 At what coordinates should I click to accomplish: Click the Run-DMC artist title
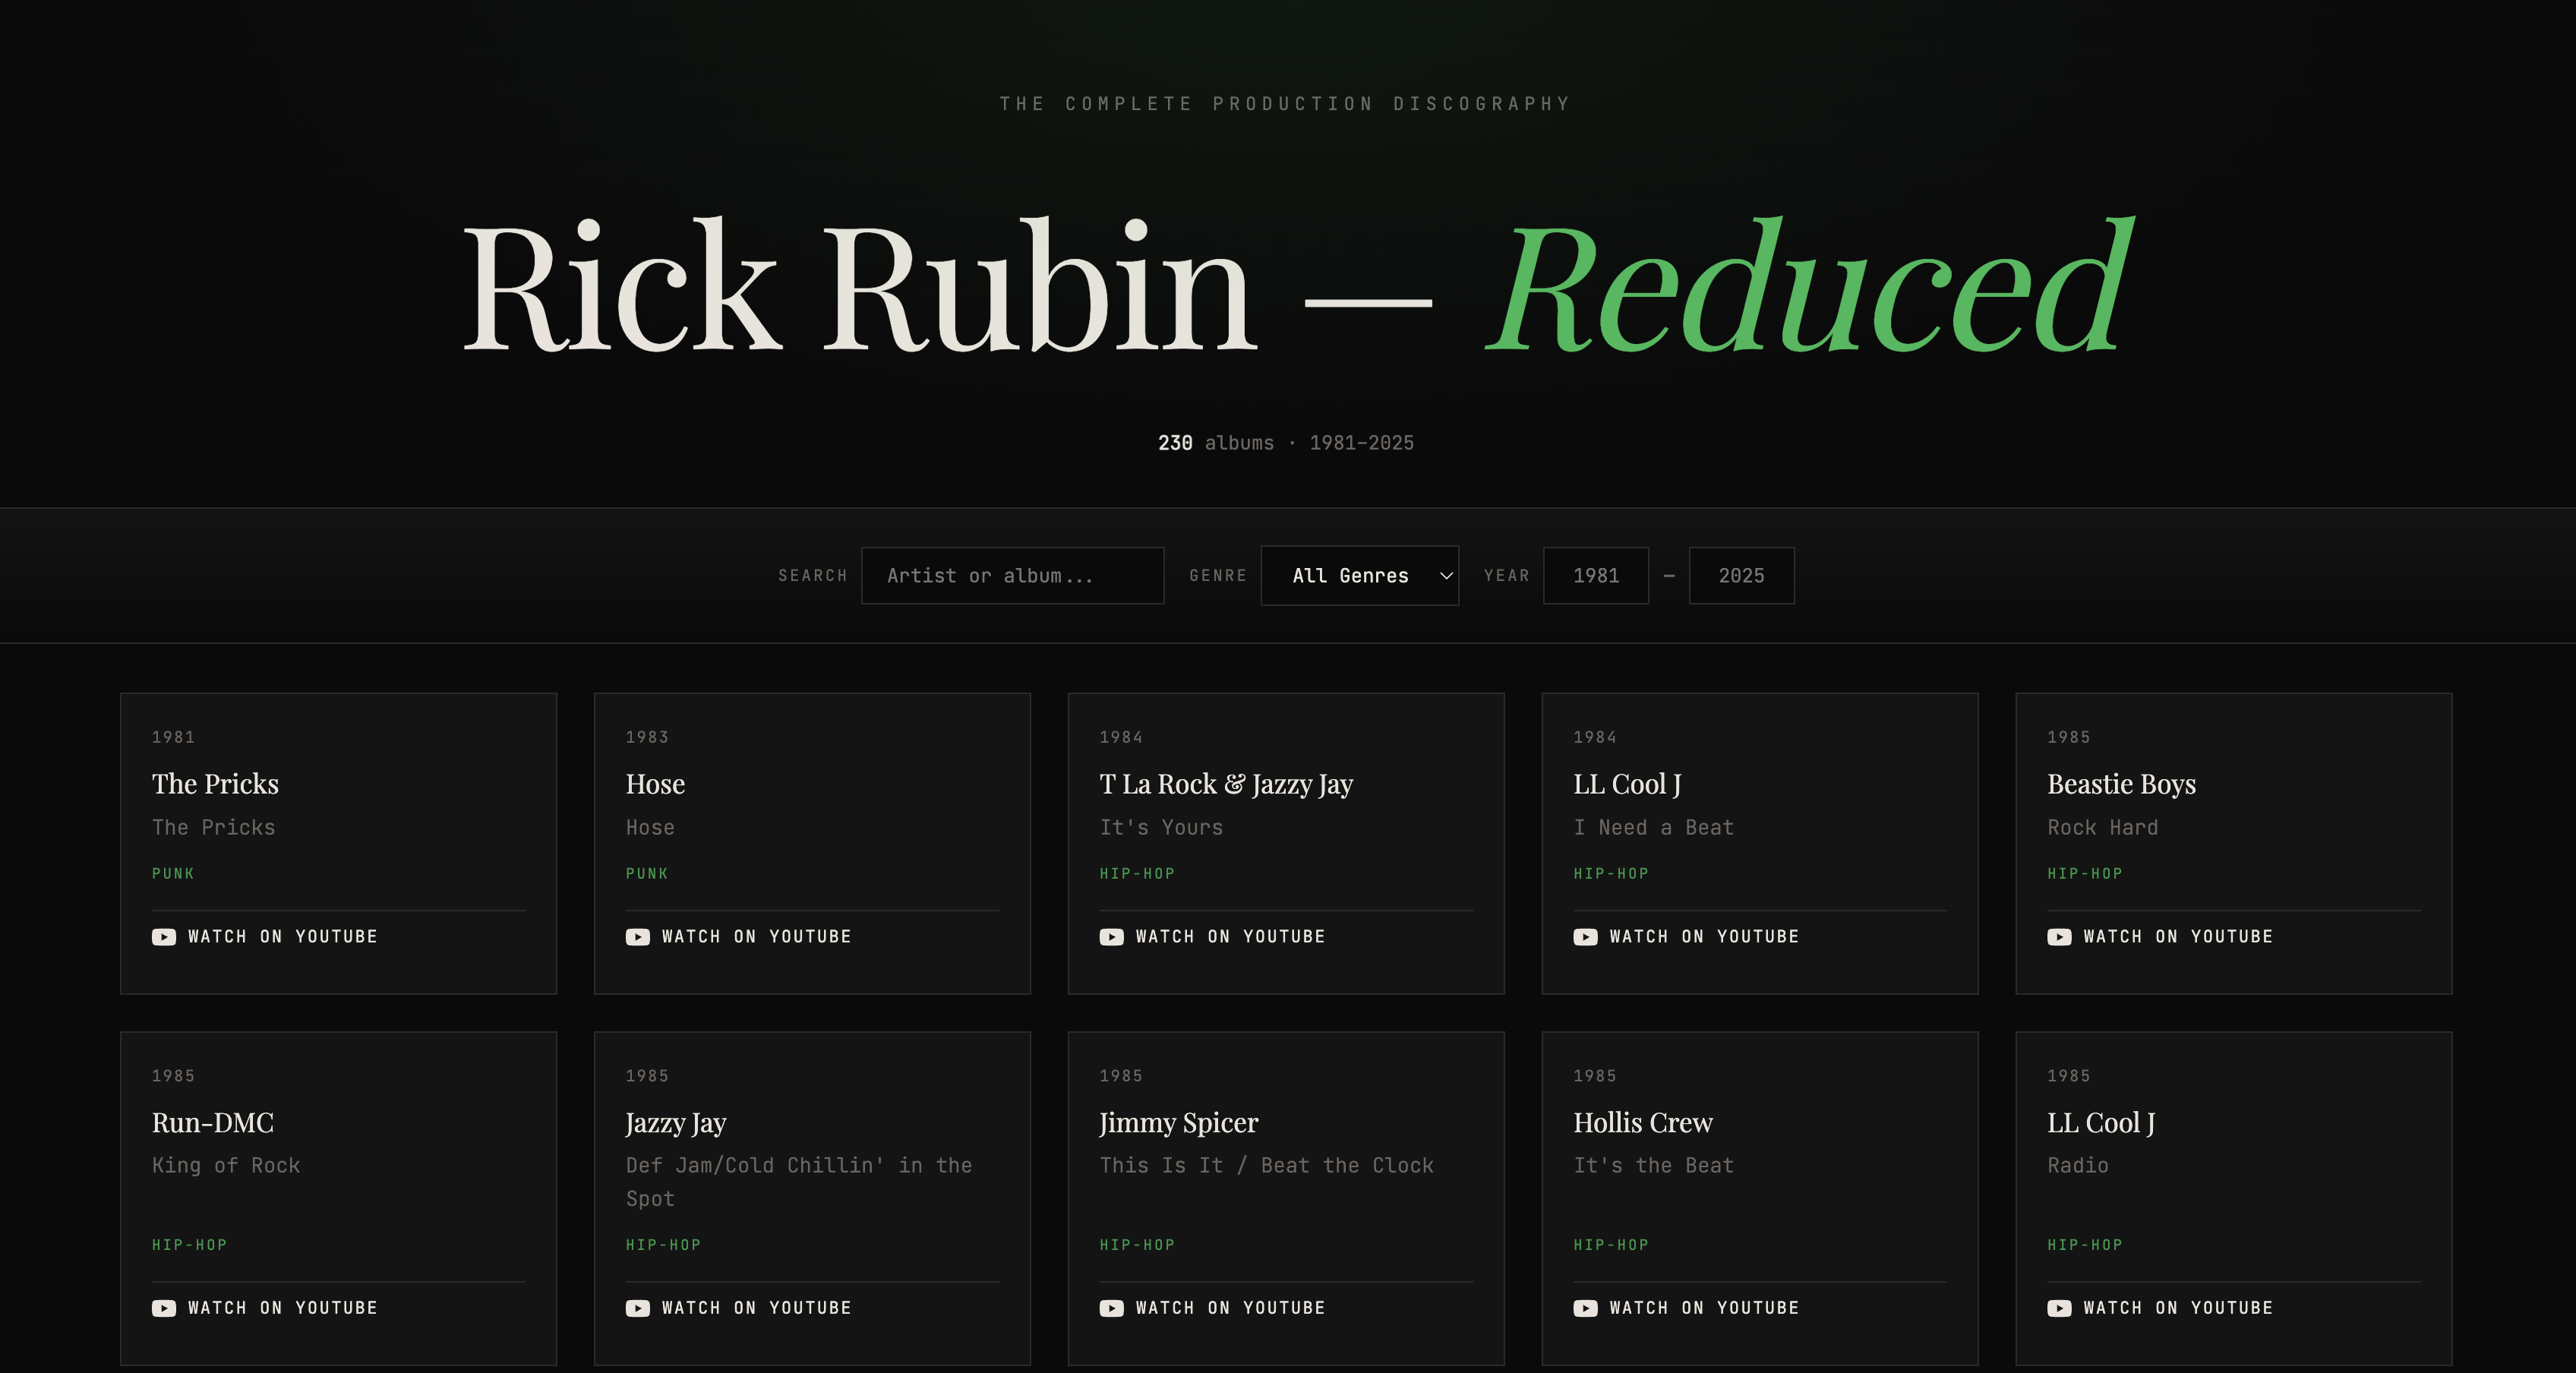pyautogui.click(x=213, y=1123)
